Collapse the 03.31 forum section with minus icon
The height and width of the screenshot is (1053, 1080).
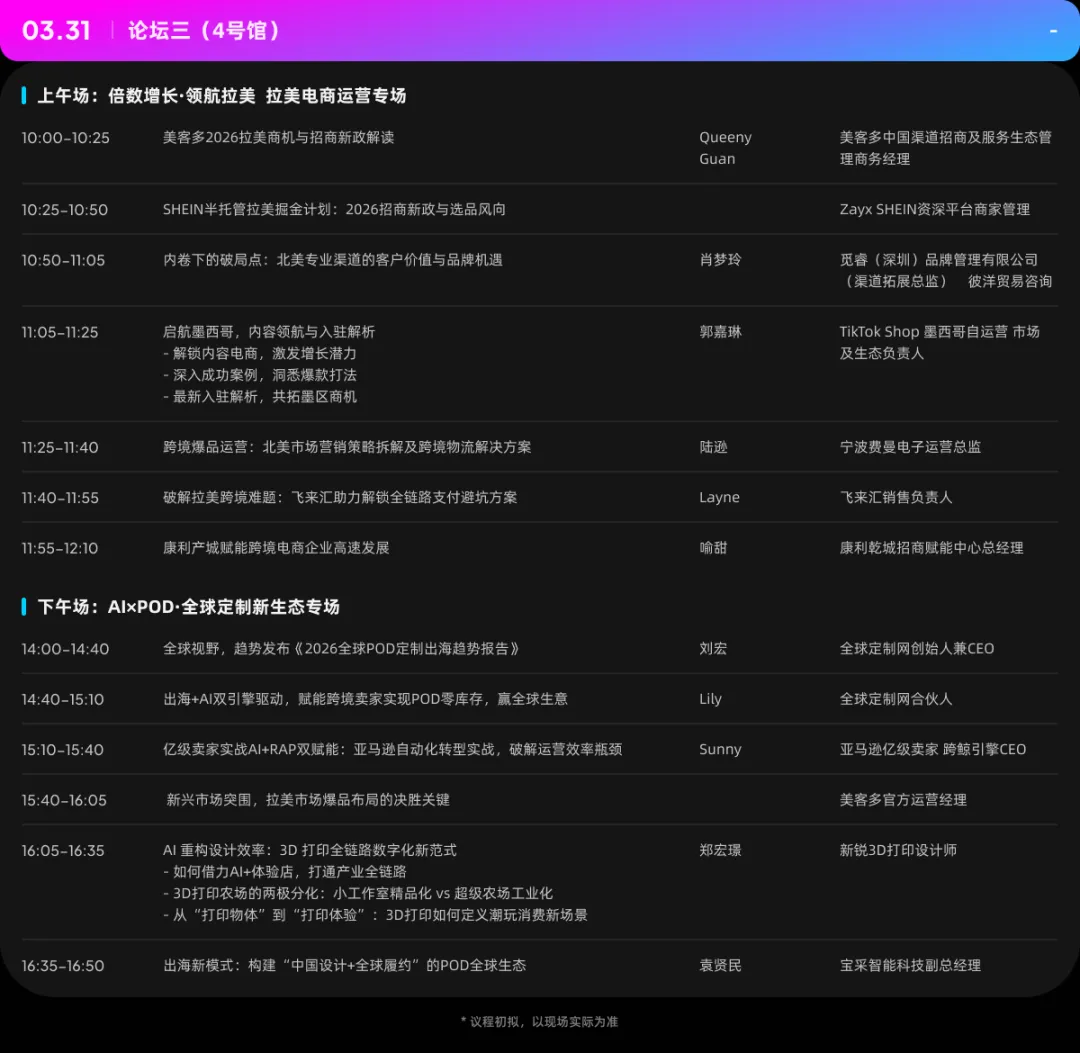point(1053,31)
